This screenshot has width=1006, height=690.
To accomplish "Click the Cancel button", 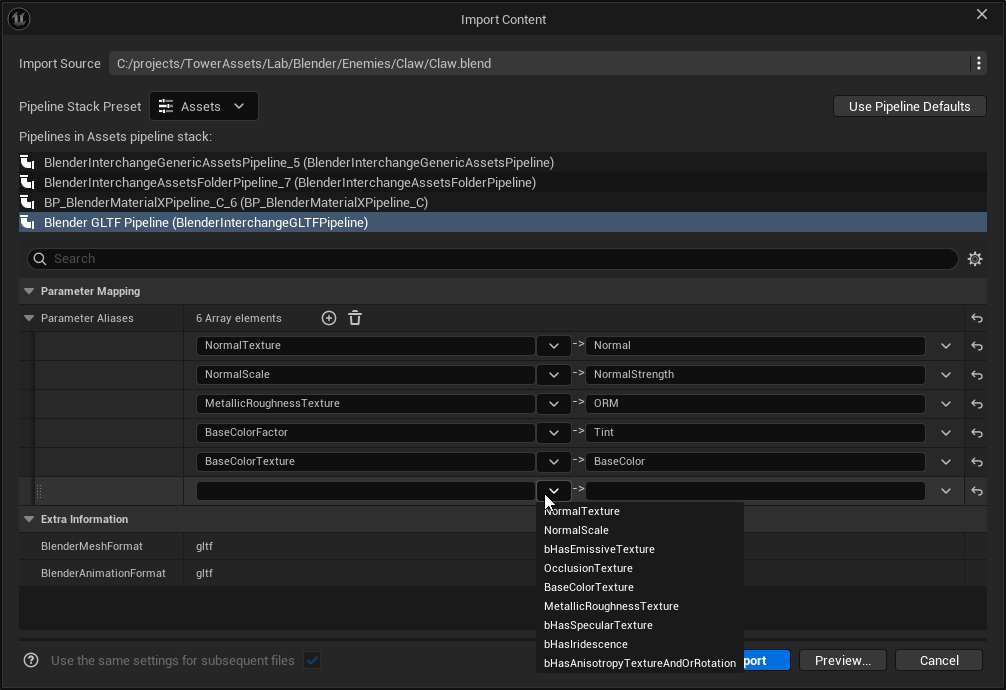I will click(x=937, y=660).
